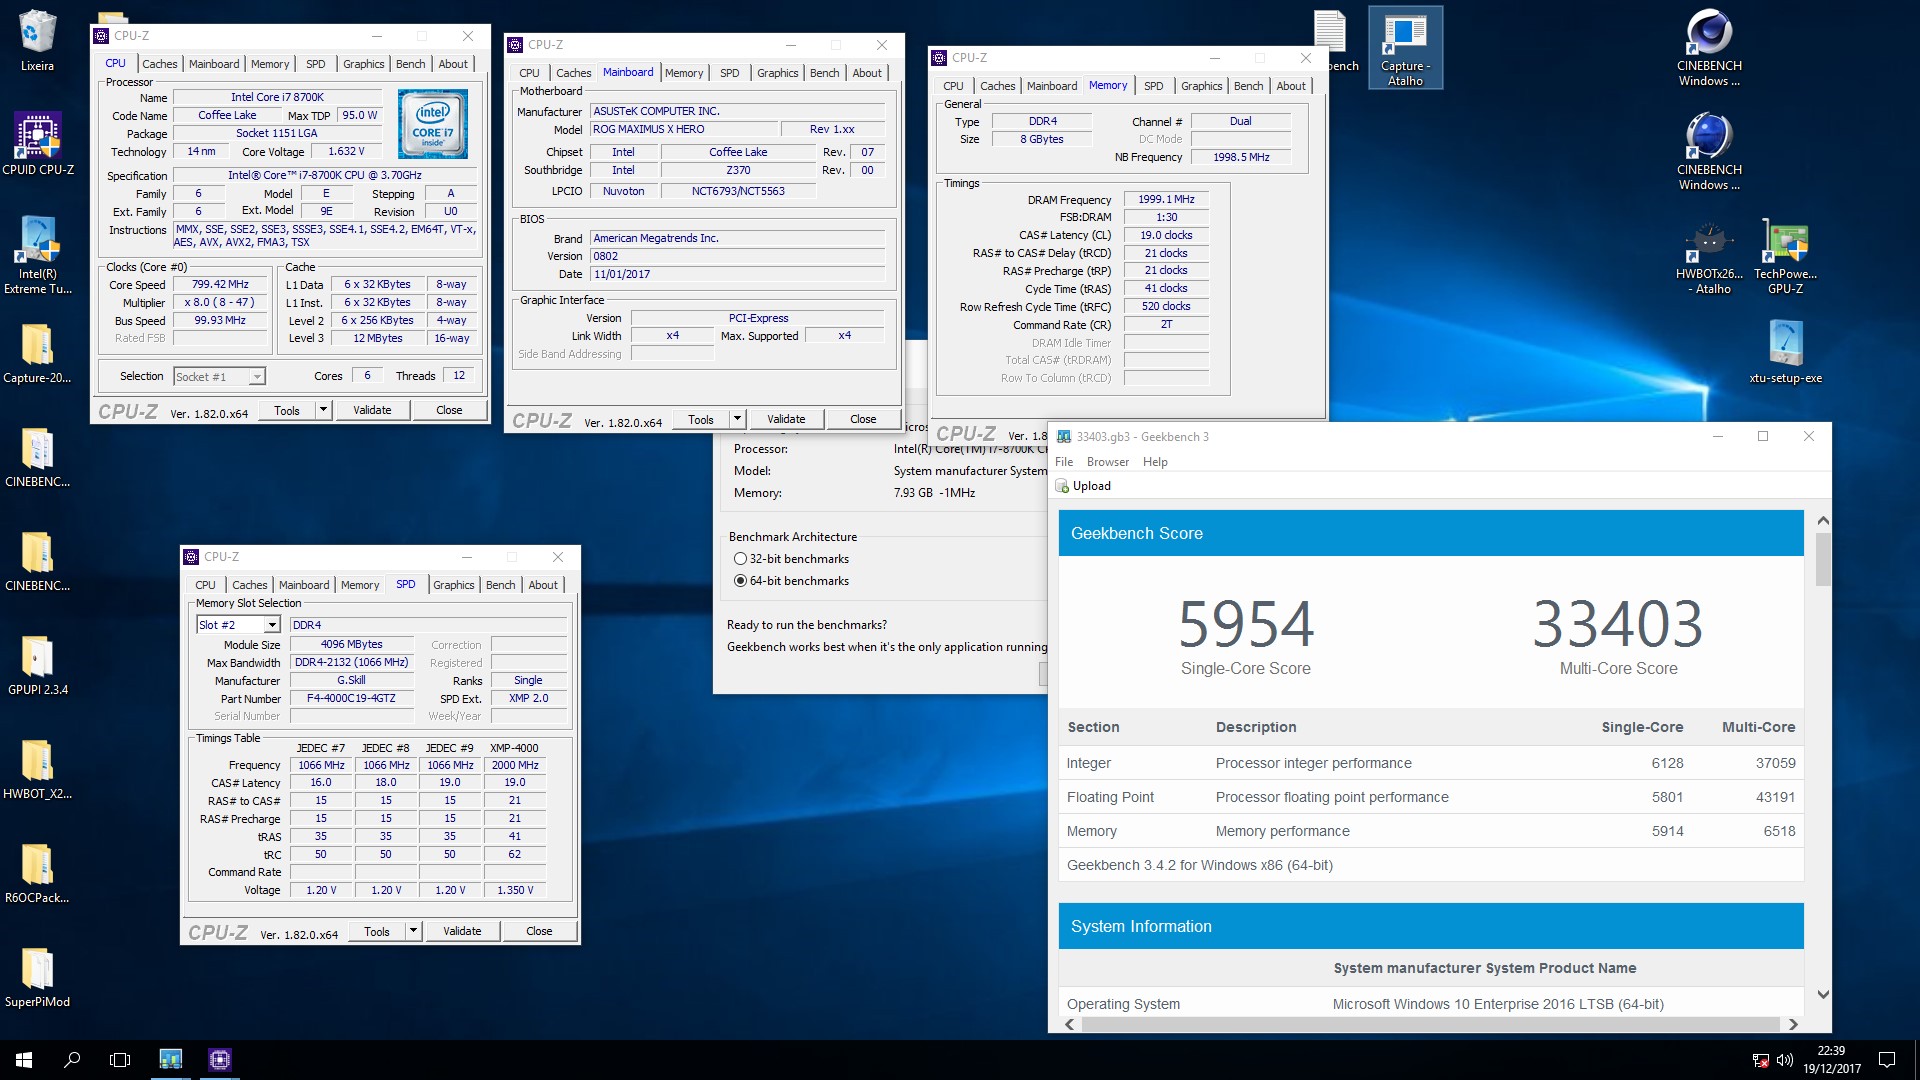The height and width of the screenshot is (1080, 1920).
Task: Click Close in Mainboard CPU-Z window
Action: coord(863,419)
